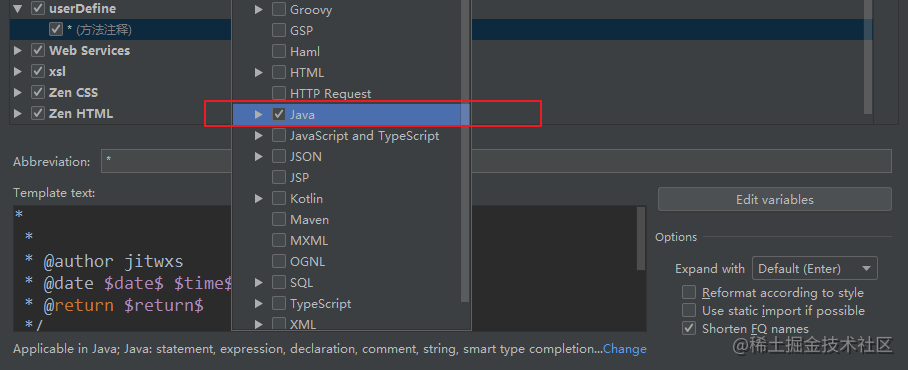Select the Zen HTML group label
This screenshot has height=370, width=908.
pos(81,113)
